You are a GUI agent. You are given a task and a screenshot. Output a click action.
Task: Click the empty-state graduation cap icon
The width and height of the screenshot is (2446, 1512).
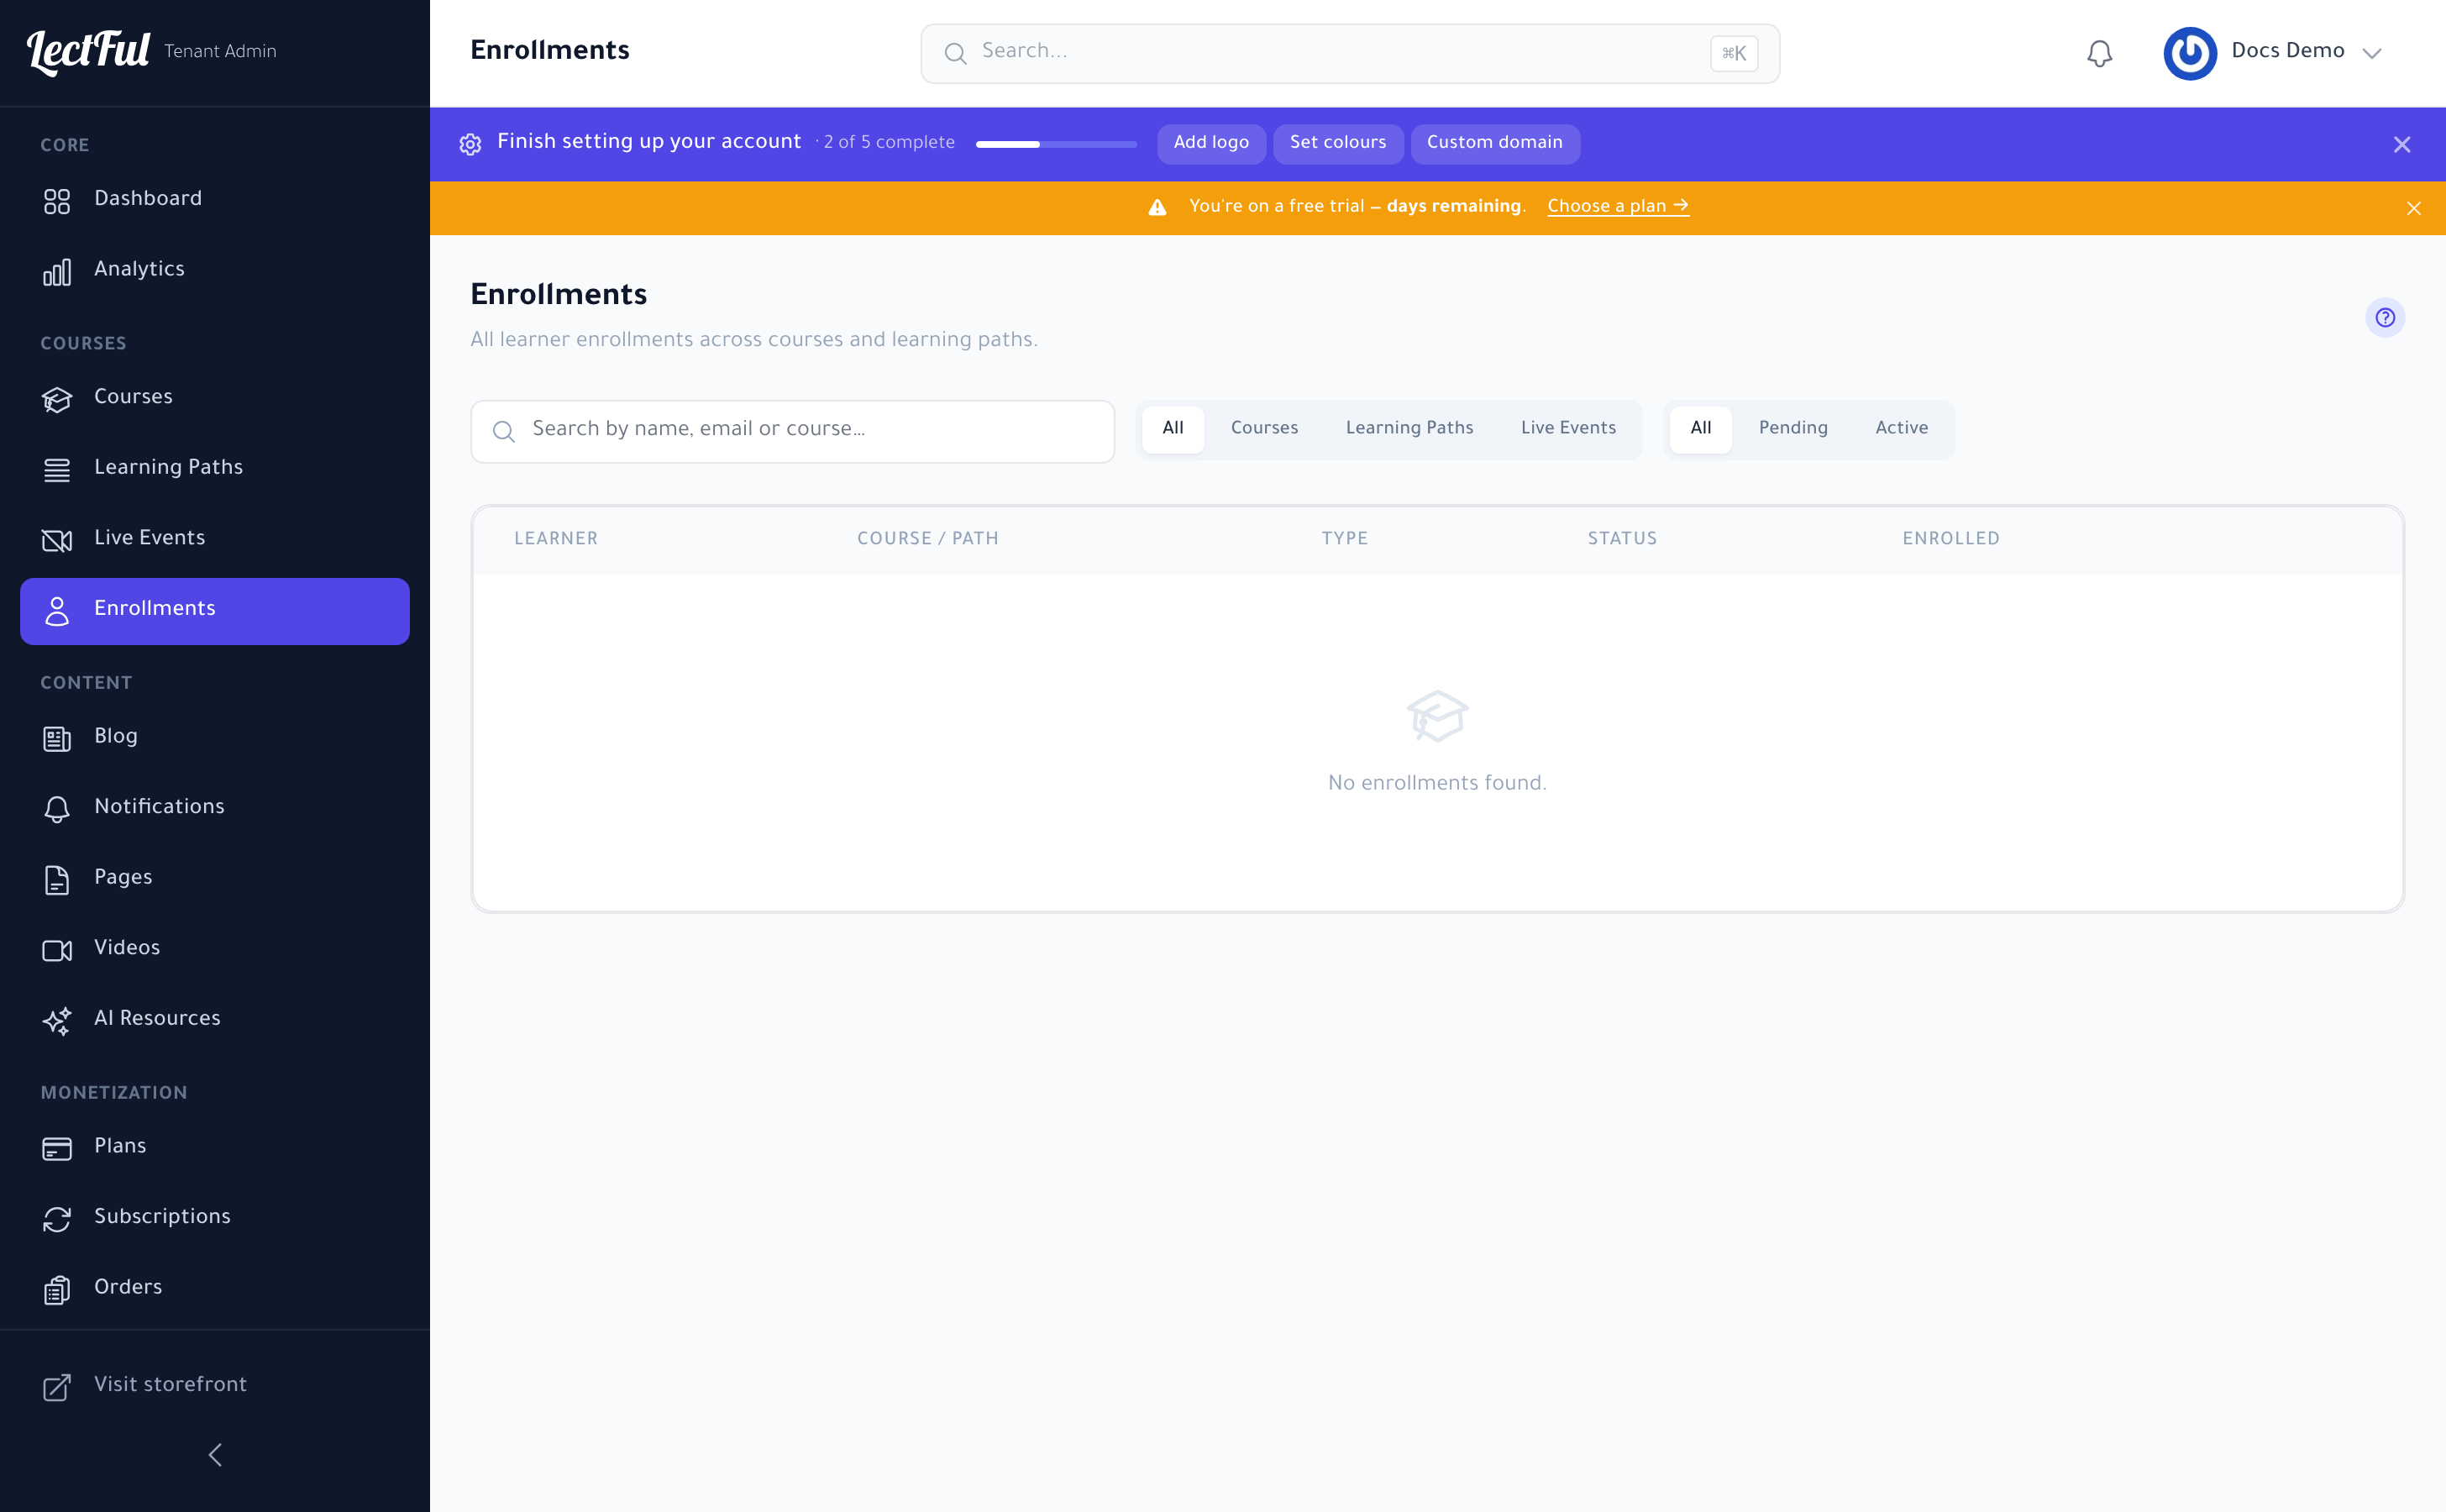click(x=1437, y=716)
